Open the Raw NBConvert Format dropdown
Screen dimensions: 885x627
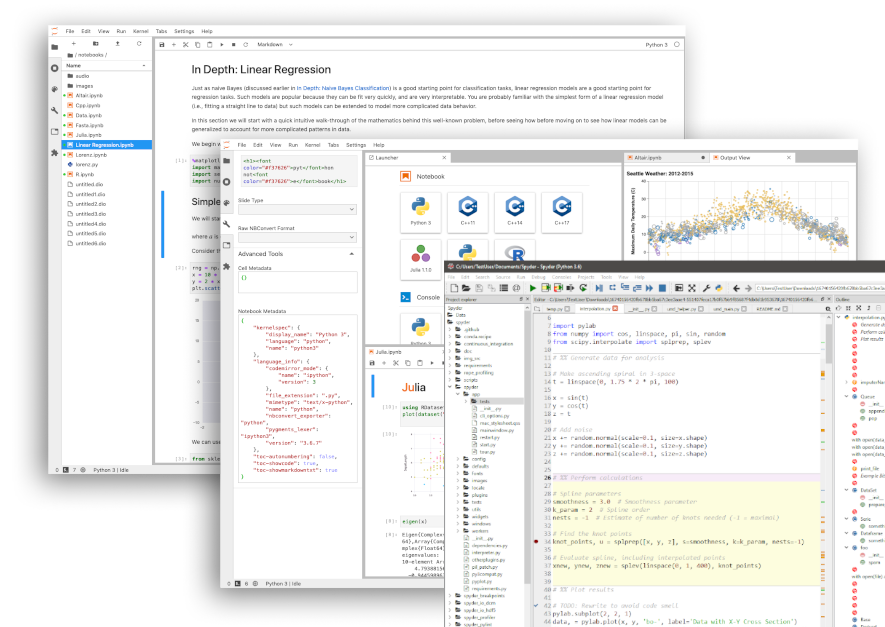pos(295,237)
